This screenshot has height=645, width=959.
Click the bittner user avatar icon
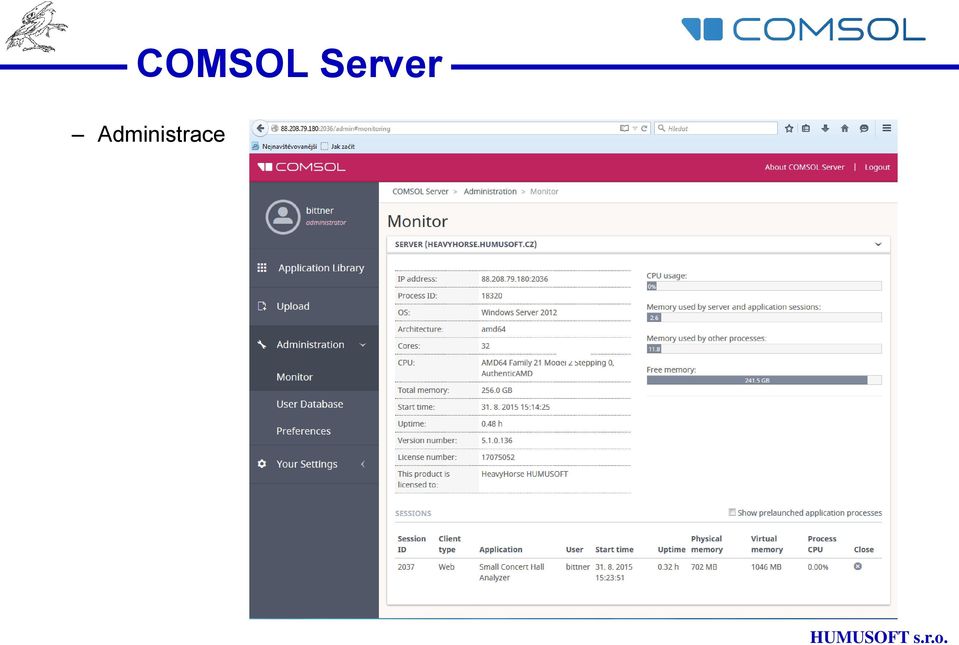tap(283, 216)
